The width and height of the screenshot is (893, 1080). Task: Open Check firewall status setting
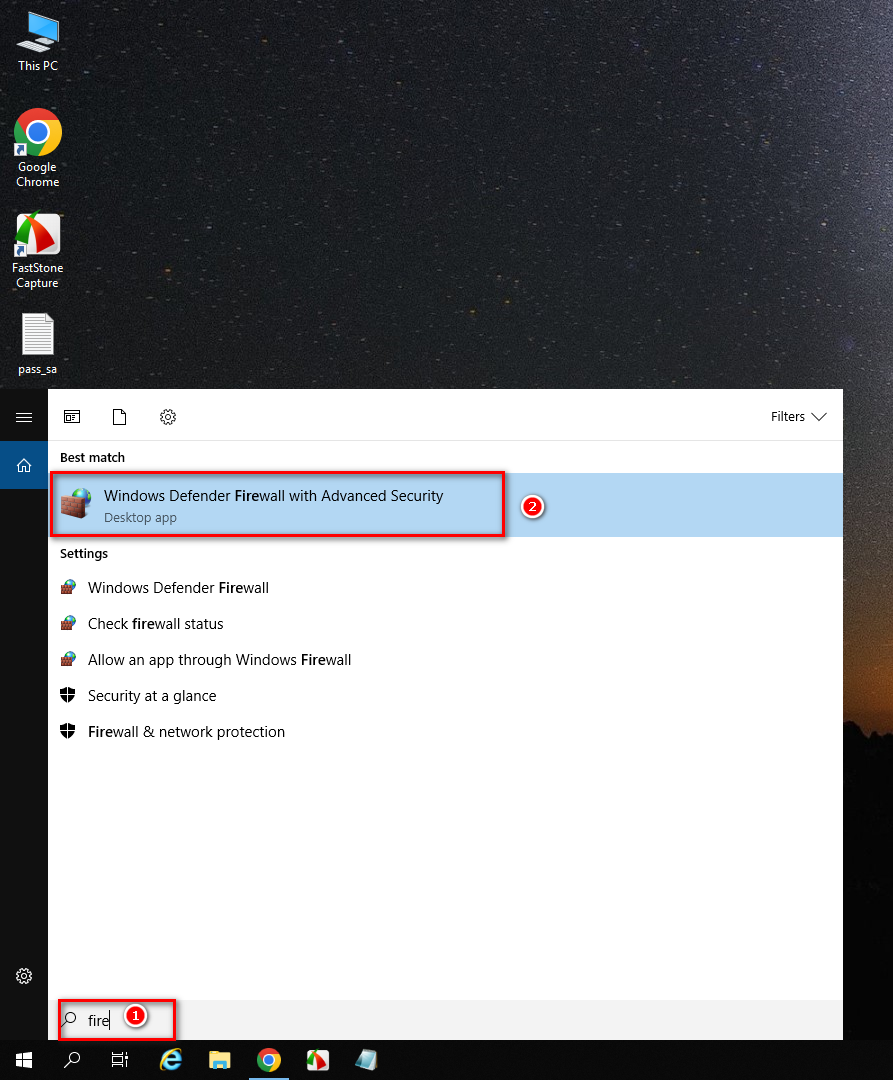pyautogui.click(x=155, y=623)
